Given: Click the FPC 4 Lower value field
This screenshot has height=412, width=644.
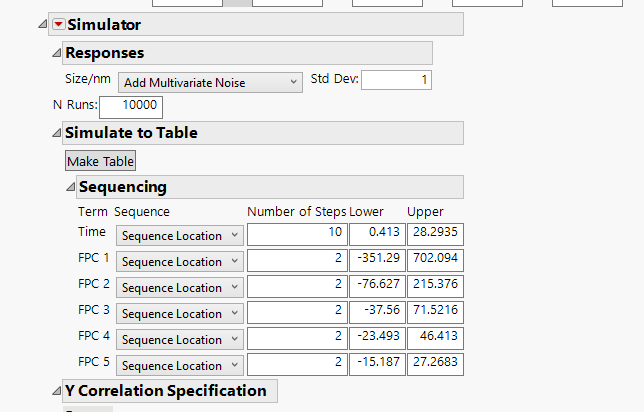Looking at the screenshot, I should pos(374,339).
